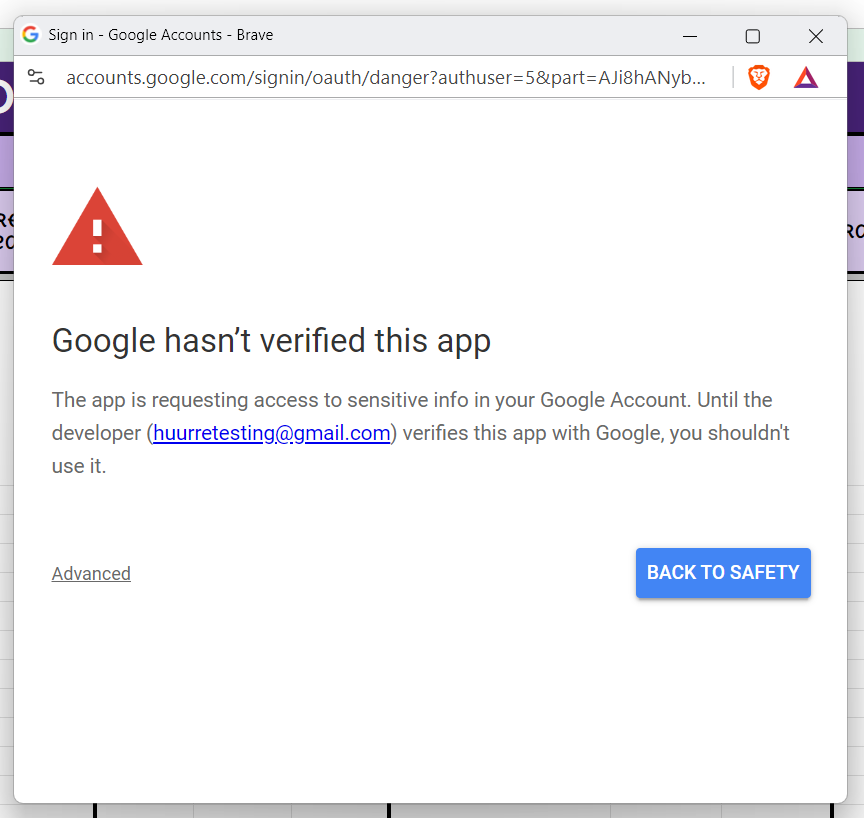Screen dimensions: 864x818
Task: Expand the Advanced options link
Action: point(91,573)
